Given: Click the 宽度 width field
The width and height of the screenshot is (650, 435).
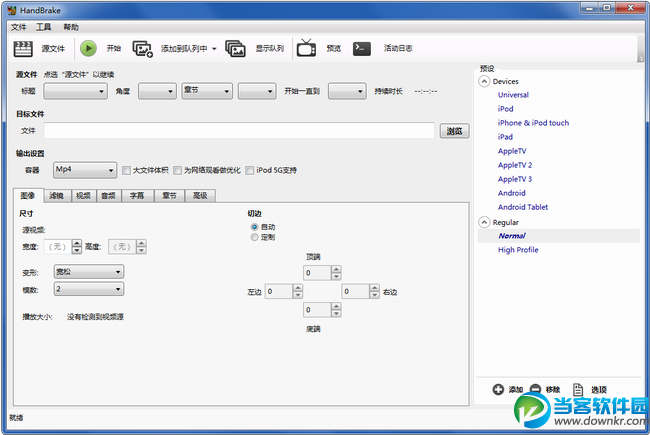Looking at the screenshot, I should 58,247.
